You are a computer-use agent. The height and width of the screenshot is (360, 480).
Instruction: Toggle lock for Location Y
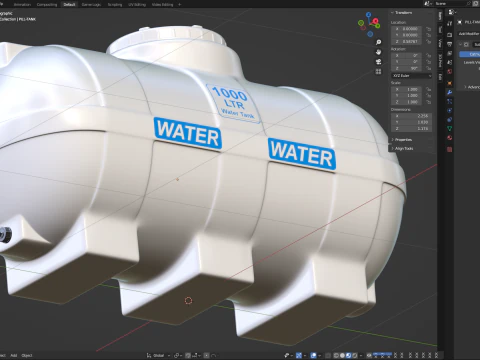pyautogui.click(x=428, y=35)
